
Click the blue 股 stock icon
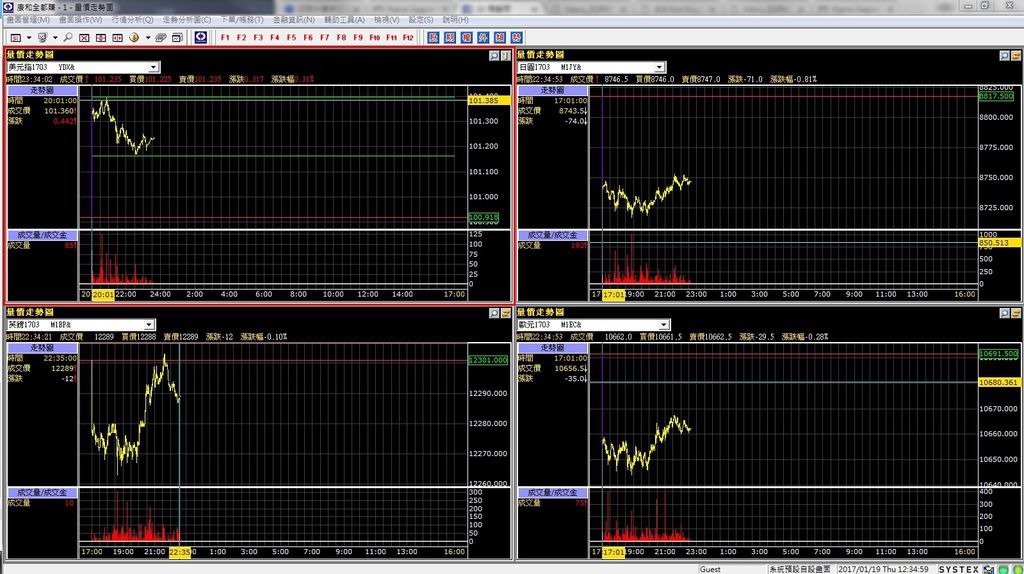[x=433, y=38]
